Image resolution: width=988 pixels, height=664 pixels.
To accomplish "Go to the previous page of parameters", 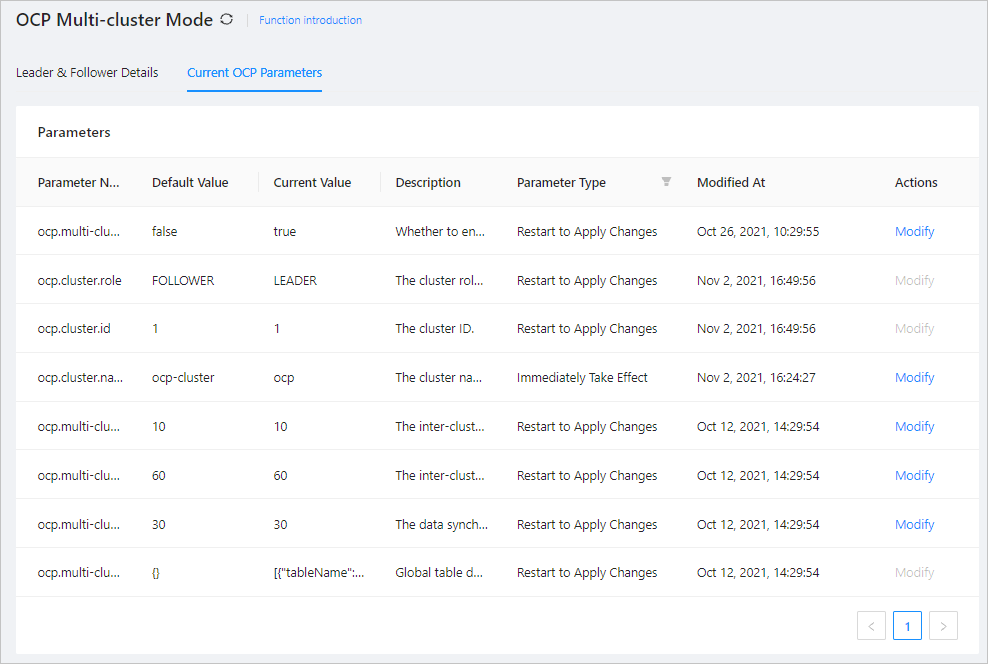I will (871, 625).
